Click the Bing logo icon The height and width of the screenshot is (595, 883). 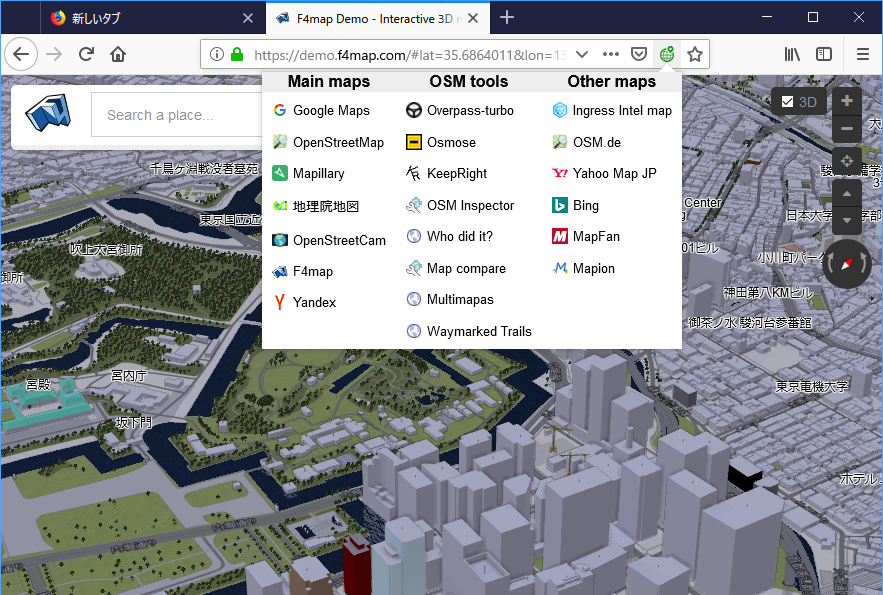[560, 205]
